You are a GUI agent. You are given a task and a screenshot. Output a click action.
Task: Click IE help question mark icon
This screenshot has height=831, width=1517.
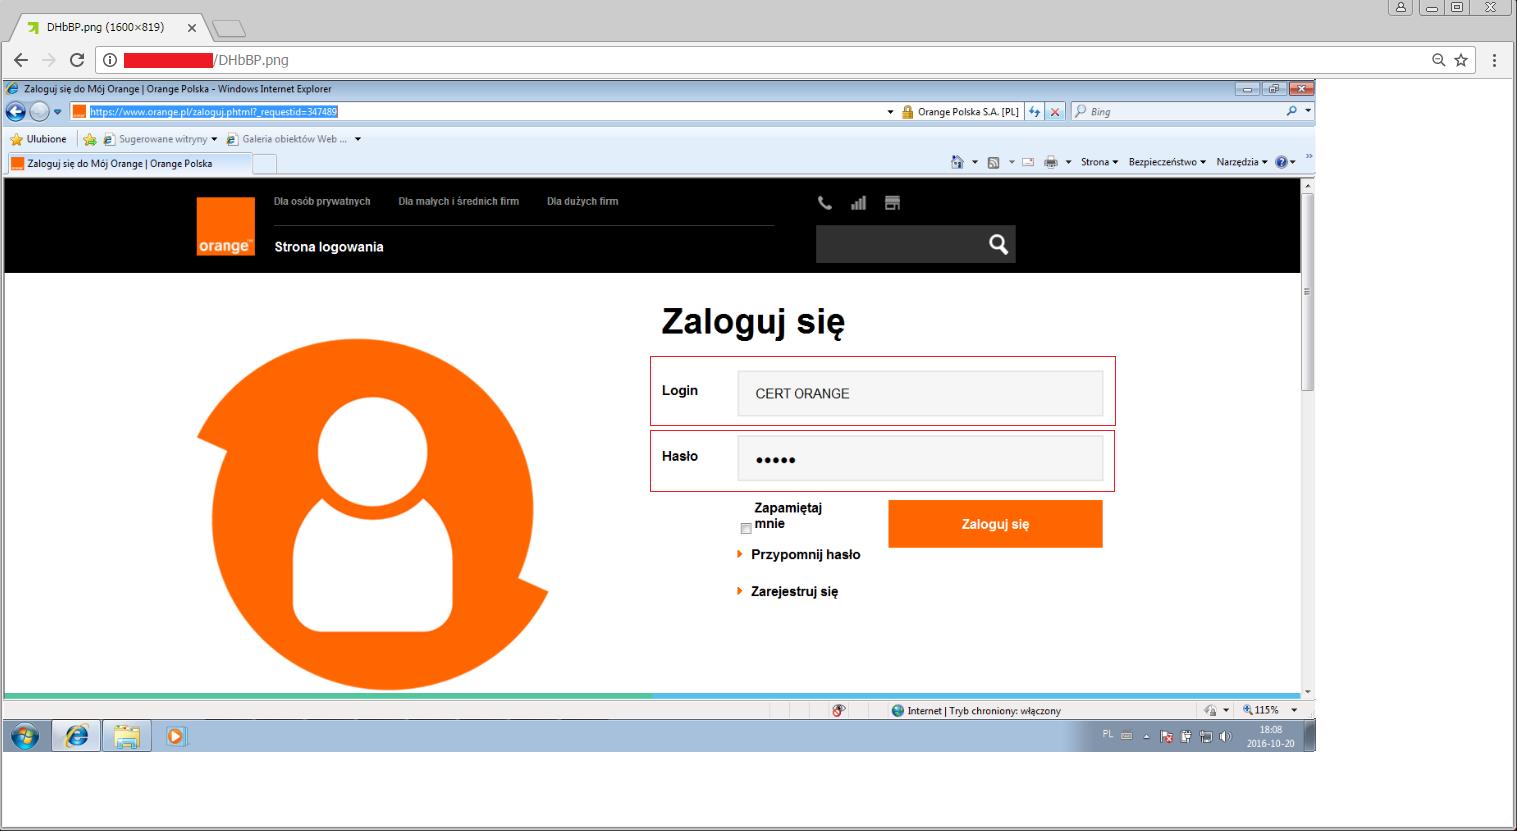coord(1281,162)
